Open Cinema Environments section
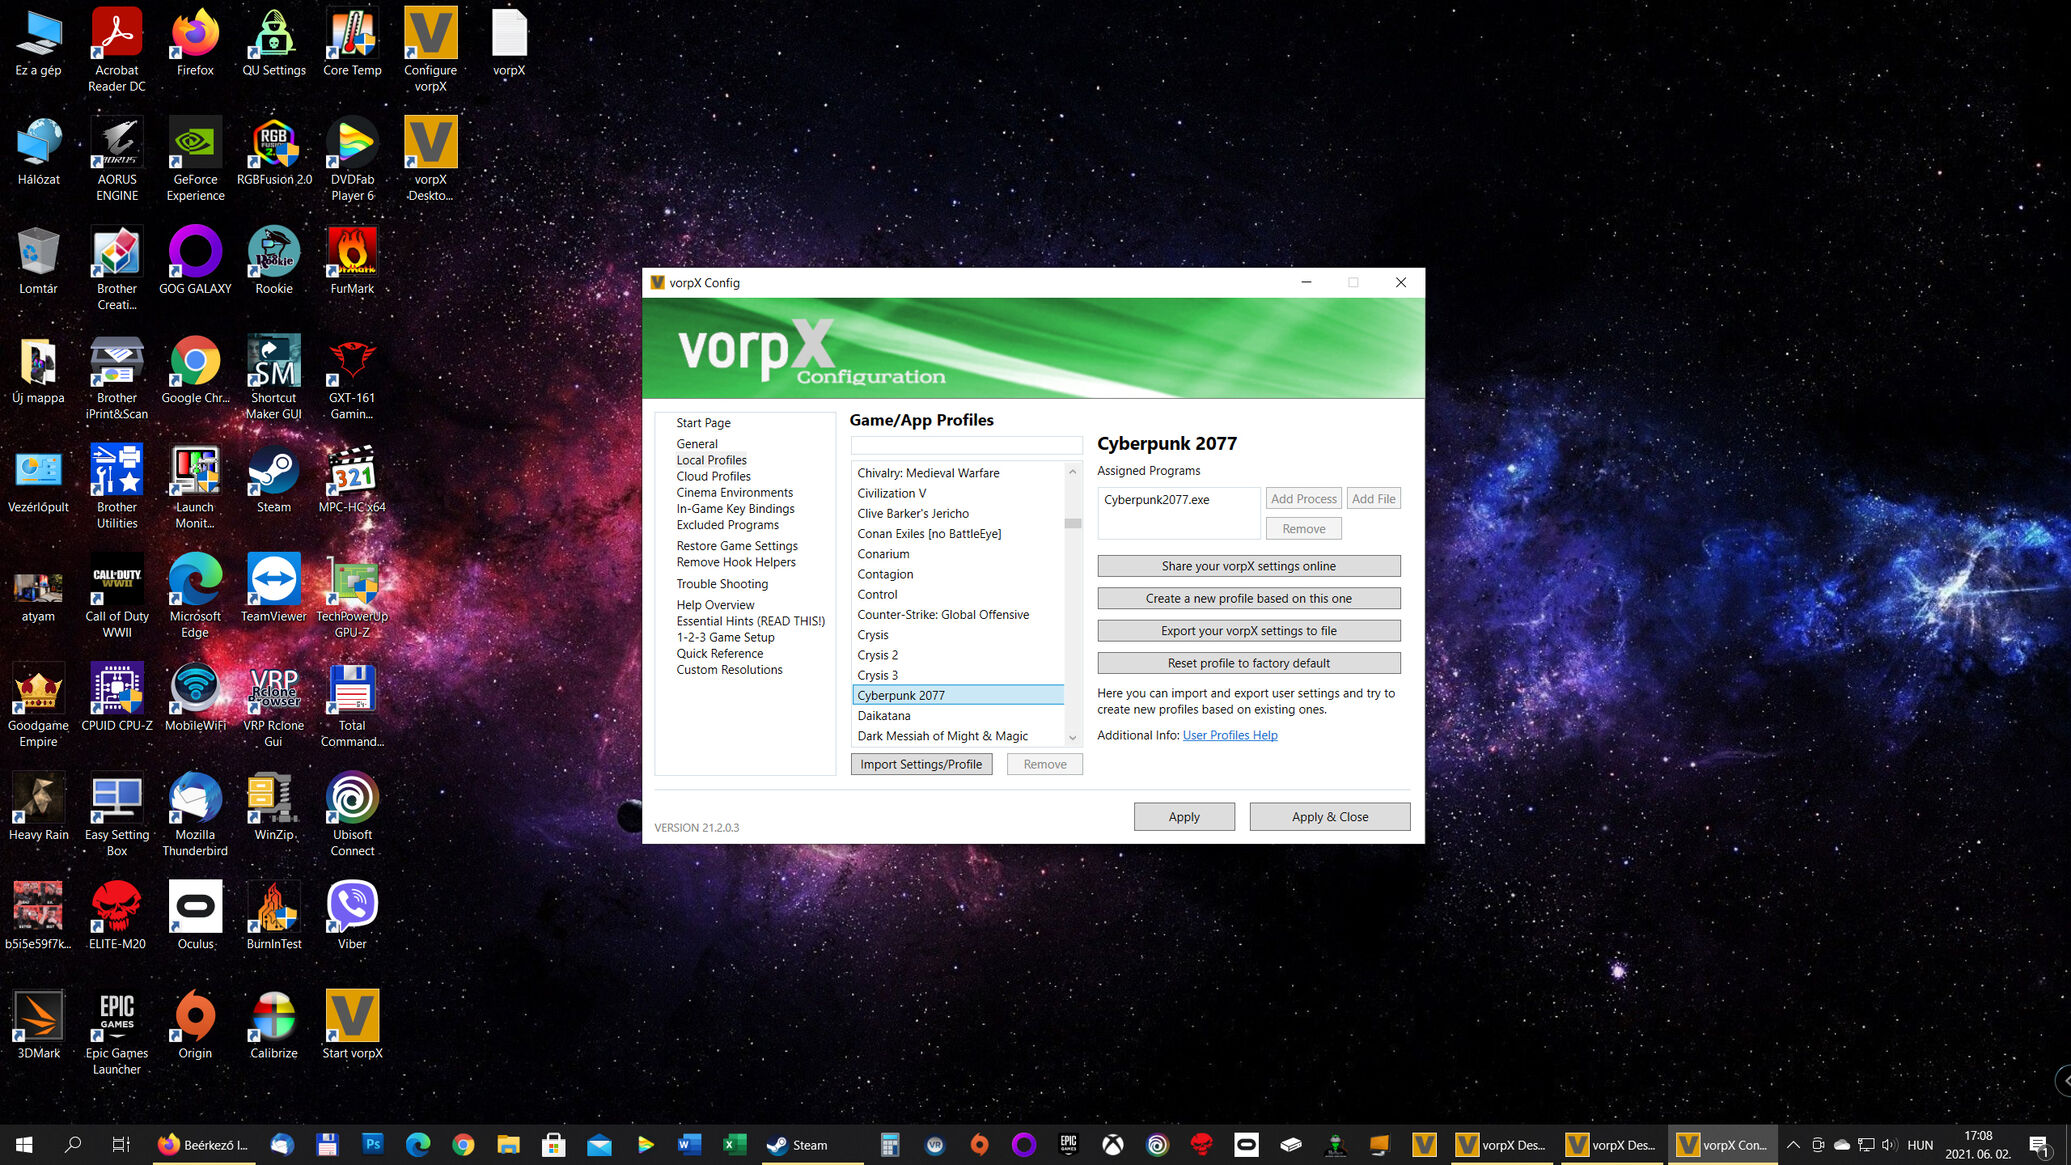 [x=734, y=492]
